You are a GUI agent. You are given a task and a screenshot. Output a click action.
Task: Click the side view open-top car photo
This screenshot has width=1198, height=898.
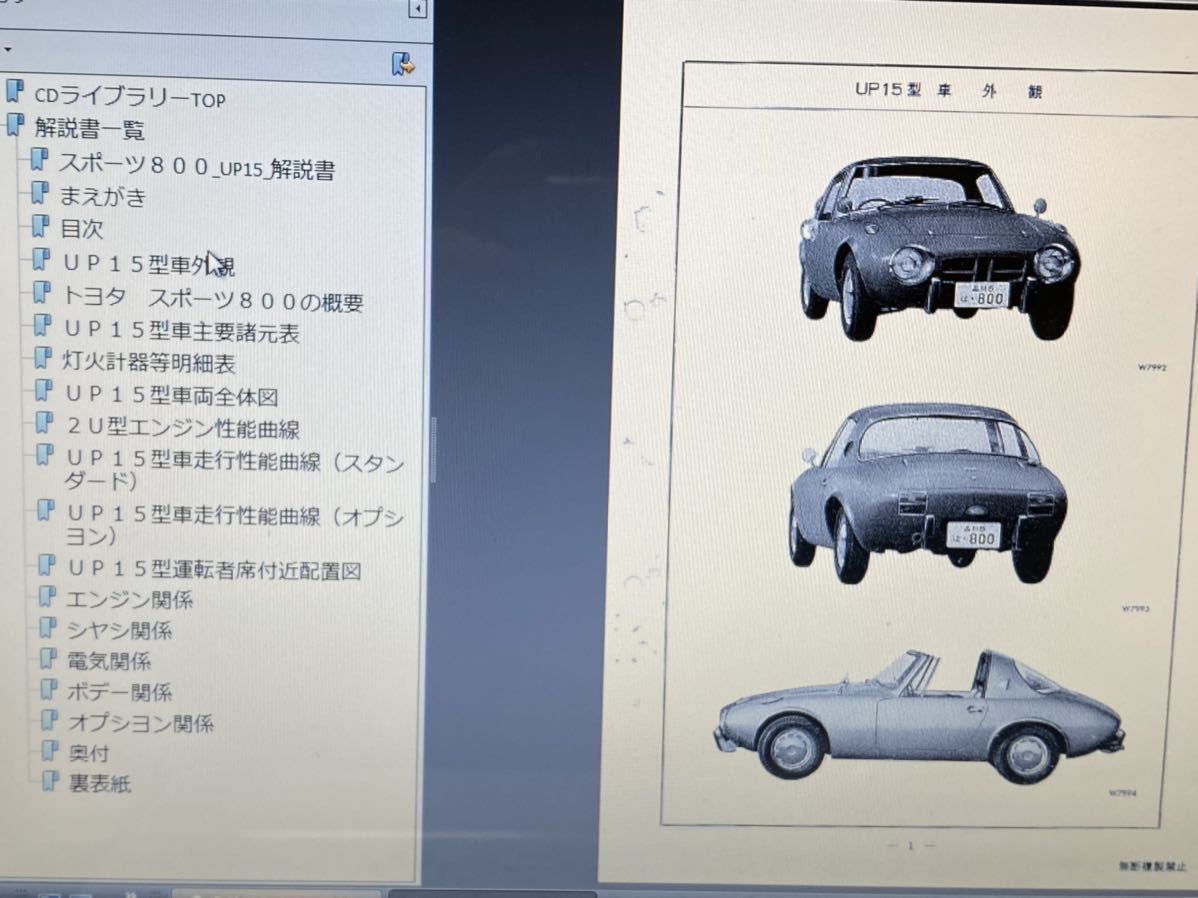click(x=920, y=716)
